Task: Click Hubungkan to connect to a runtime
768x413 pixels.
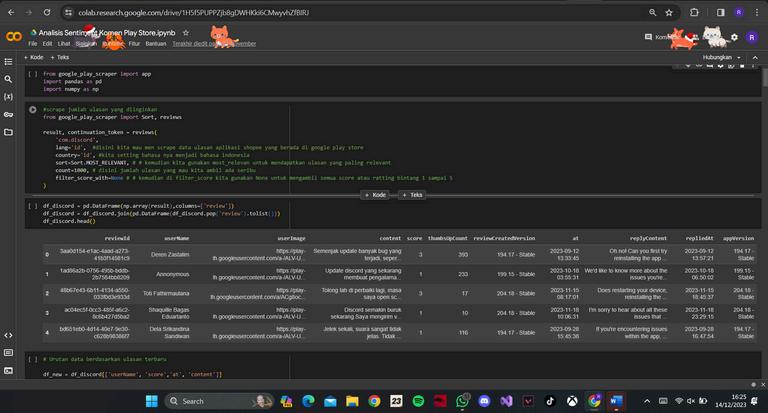Action: 717,57
